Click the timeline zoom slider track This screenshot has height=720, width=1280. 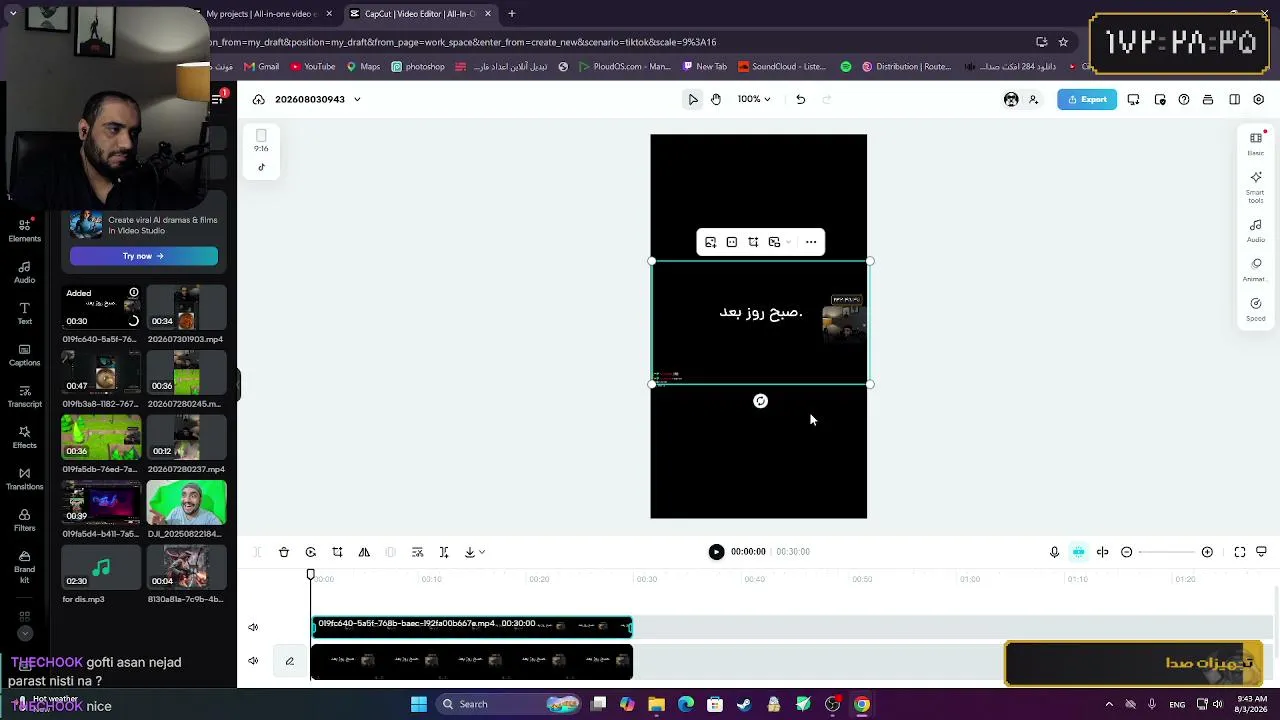(x=1167, y=552)
